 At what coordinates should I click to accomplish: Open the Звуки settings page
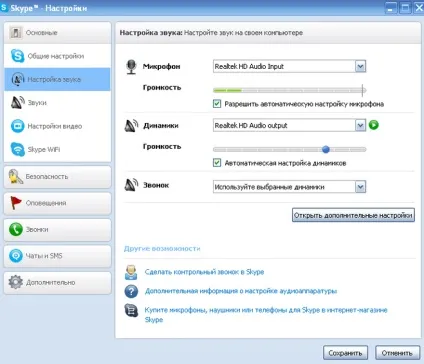[57, 103]
